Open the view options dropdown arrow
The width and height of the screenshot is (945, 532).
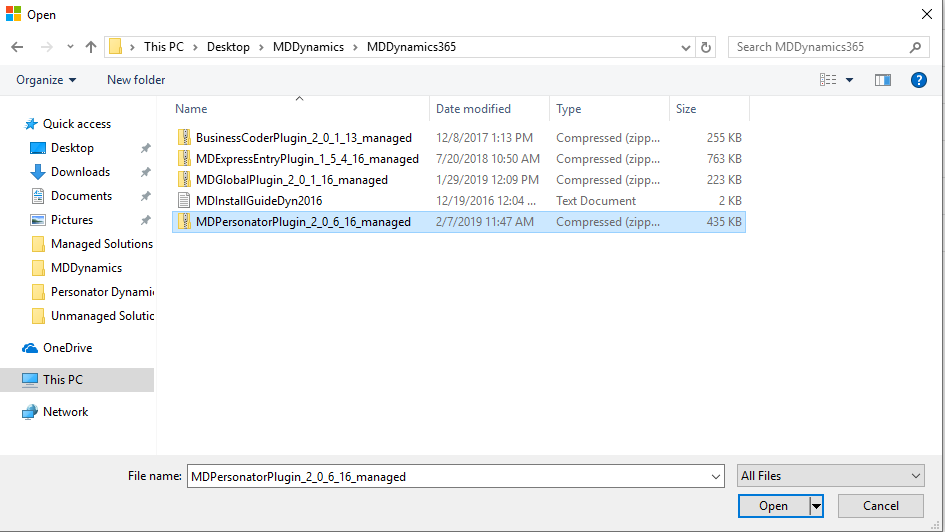coord(849,80)
